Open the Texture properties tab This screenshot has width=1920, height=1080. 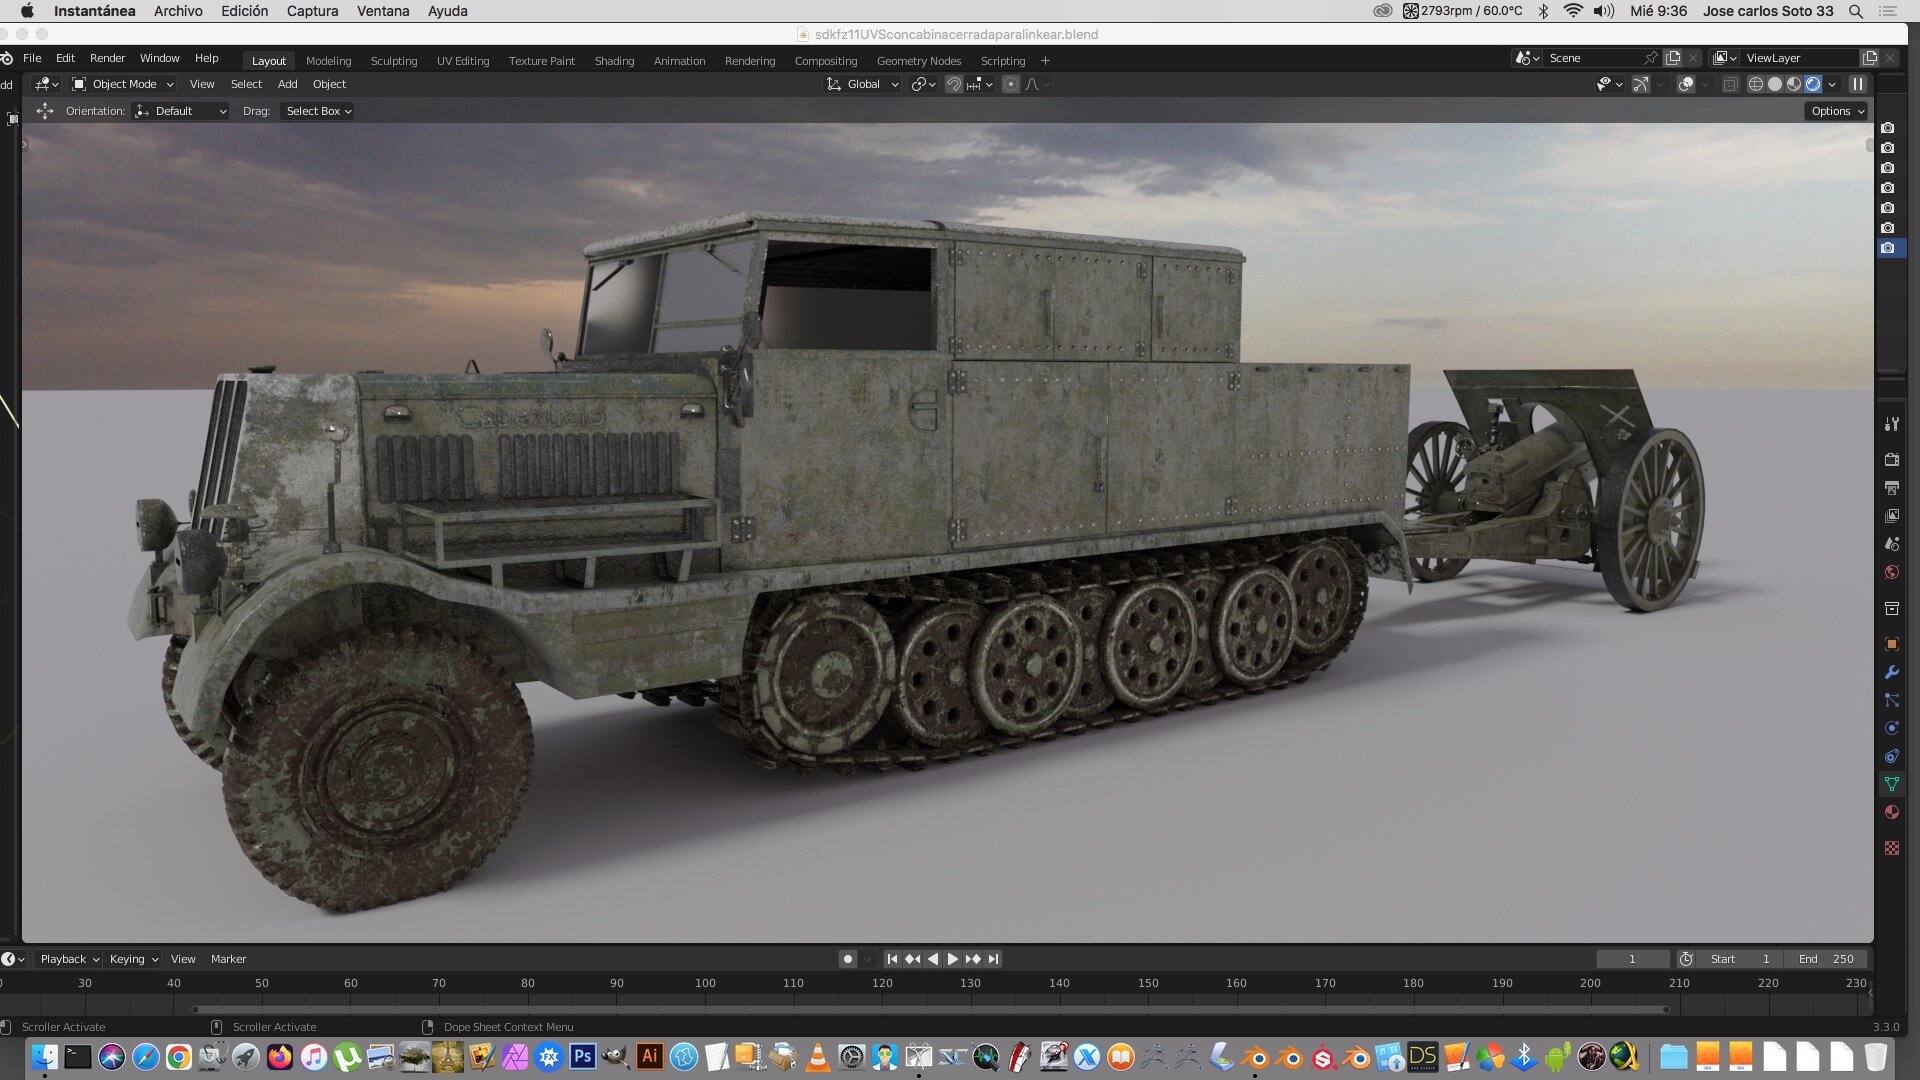(1891, 848)
